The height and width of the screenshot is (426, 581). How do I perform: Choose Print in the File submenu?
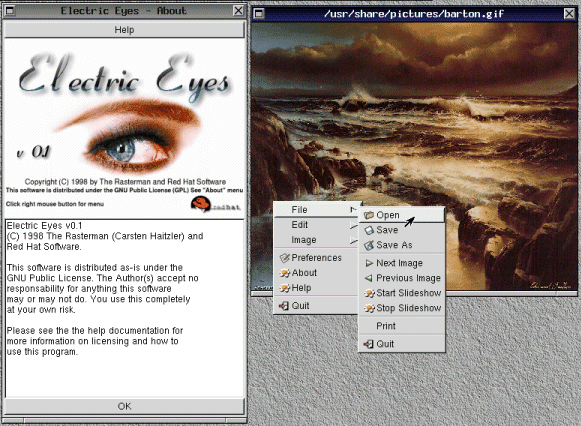[x=402, y=326]
